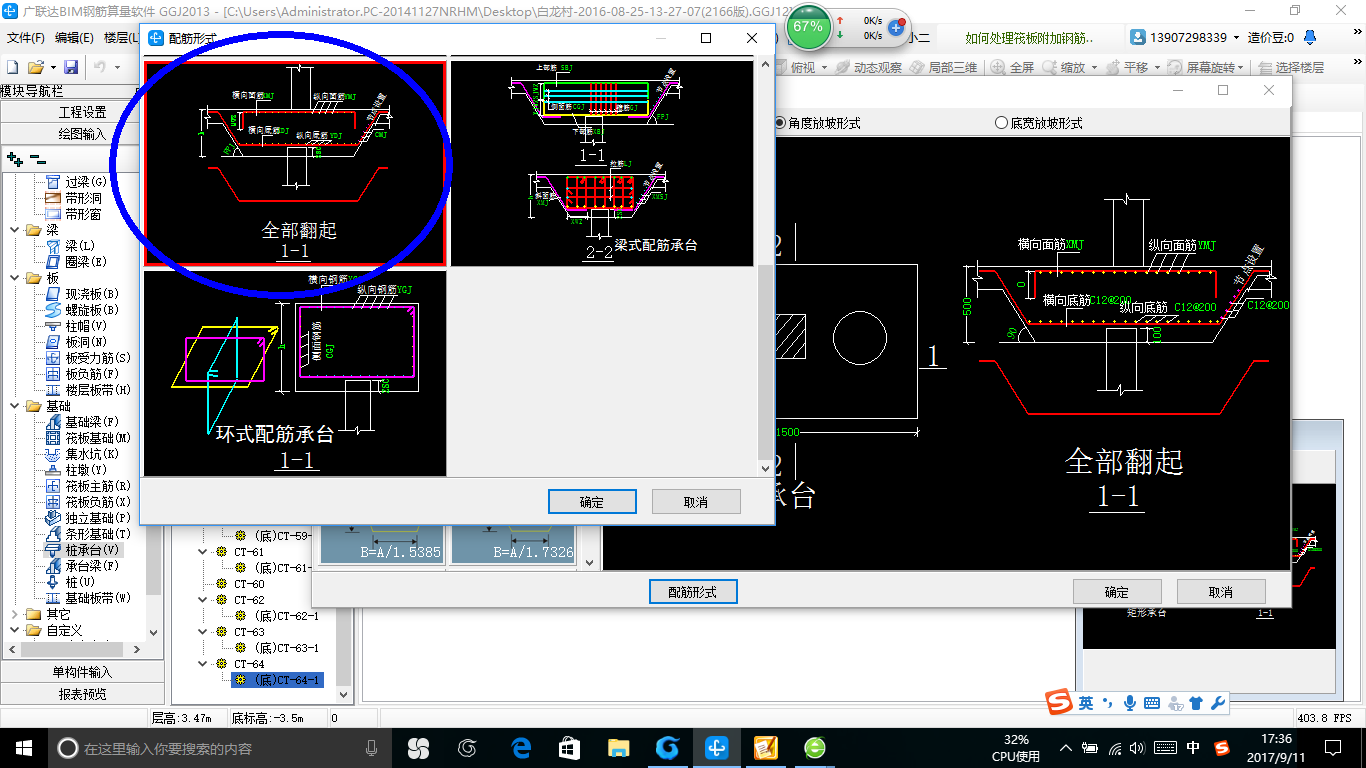This screenshot has height=768, width=1366.
Task: Select 柱帽(V) component item
Action: click(x=86, y=326)
